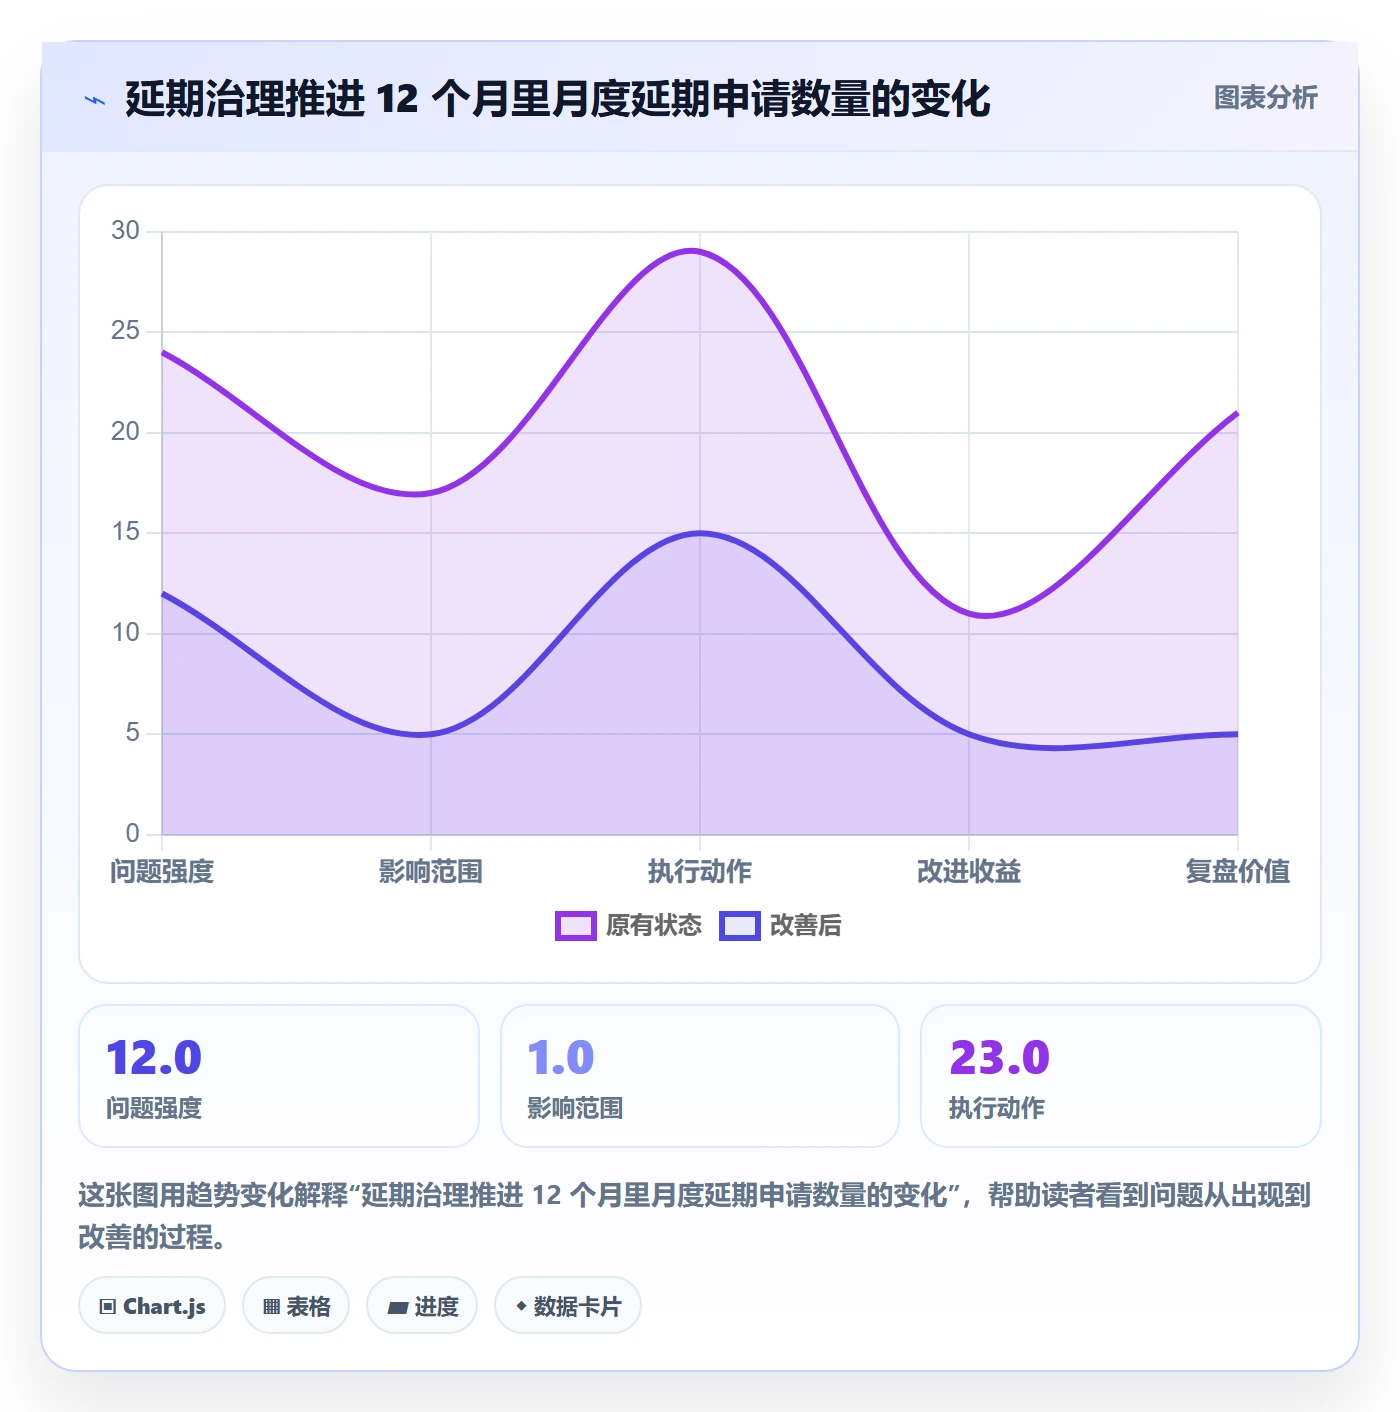Click the 原有状态 point at 影响范围
Screen dimensions: 1400x1412
click(431, 493)
